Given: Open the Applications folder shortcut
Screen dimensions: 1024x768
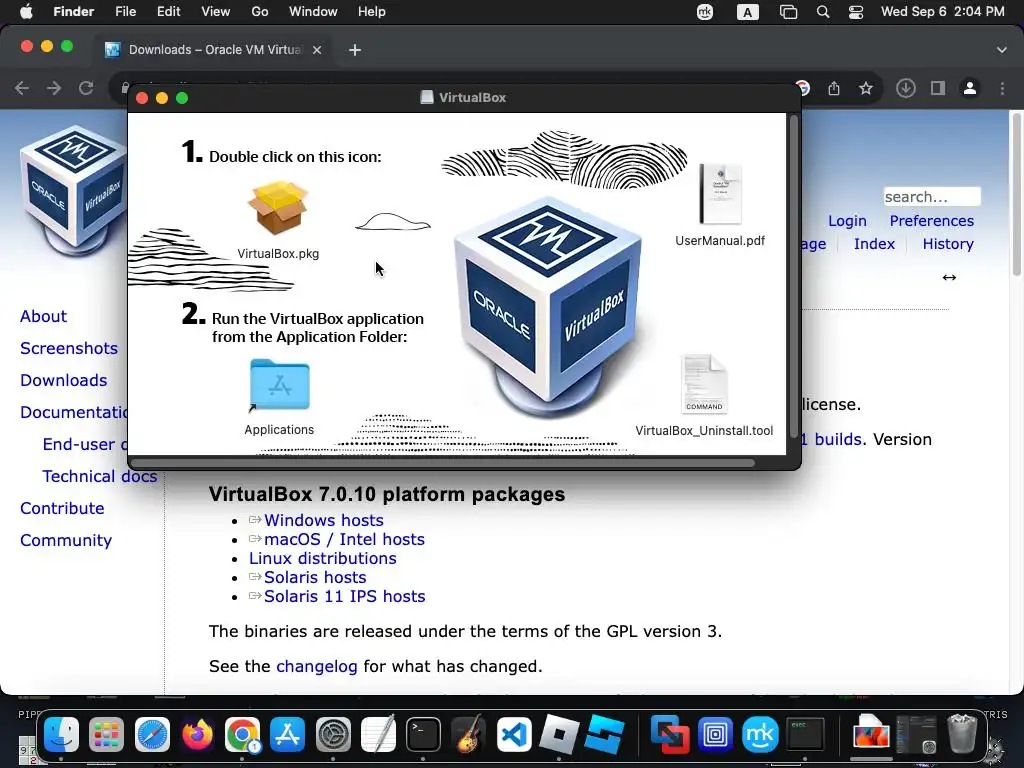Looking at the screenshot, I should pos(280,385).
